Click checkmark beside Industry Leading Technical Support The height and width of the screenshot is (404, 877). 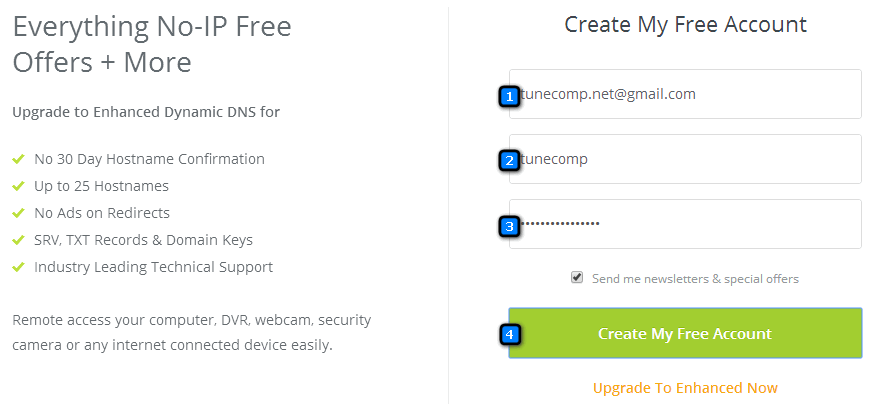18,267
